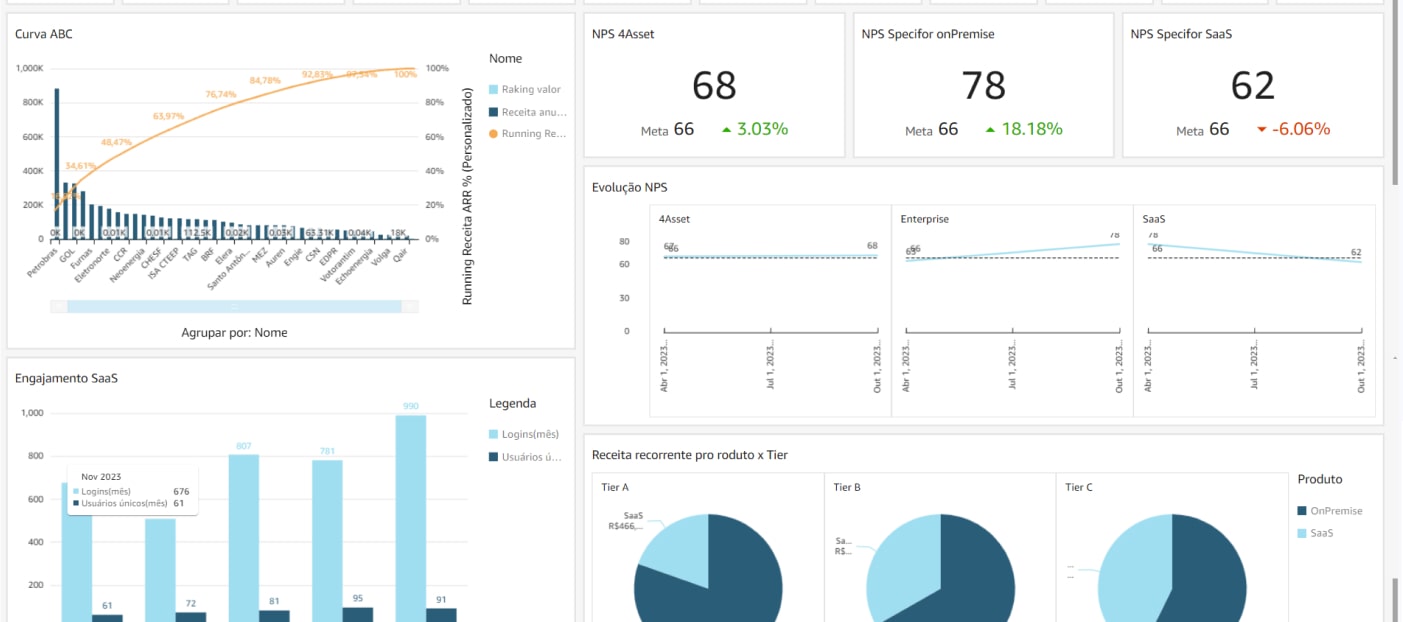The height and width of the screenshot is (622, 1403).
Task: Click the 4Asset panel label in Evolução NPS
Action: 675,218
